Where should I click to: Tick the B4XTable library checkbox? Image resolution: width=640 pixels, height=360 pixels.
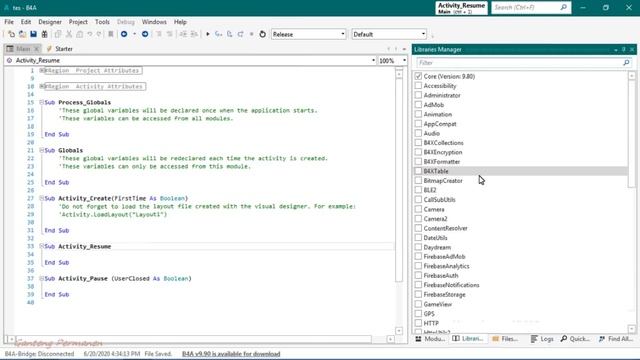(x=418, y=171)
